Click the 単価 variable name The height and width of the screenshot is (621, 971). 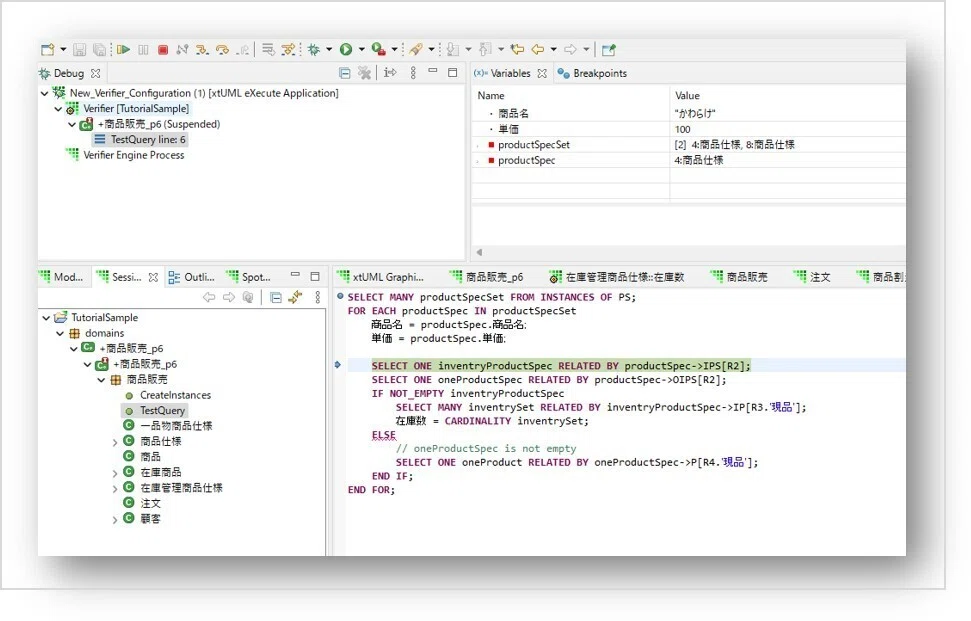click(508, 129)
